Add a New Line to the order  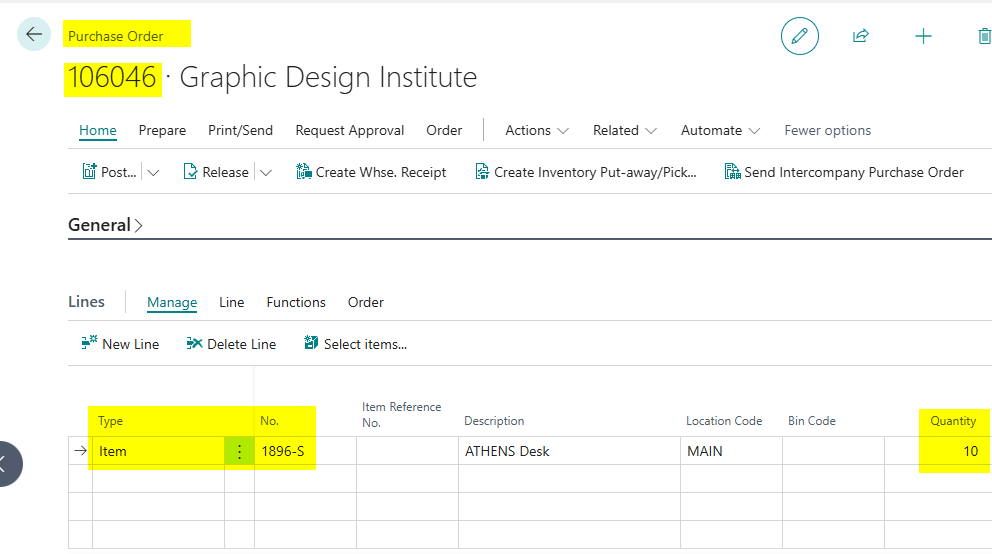point(120,344)
